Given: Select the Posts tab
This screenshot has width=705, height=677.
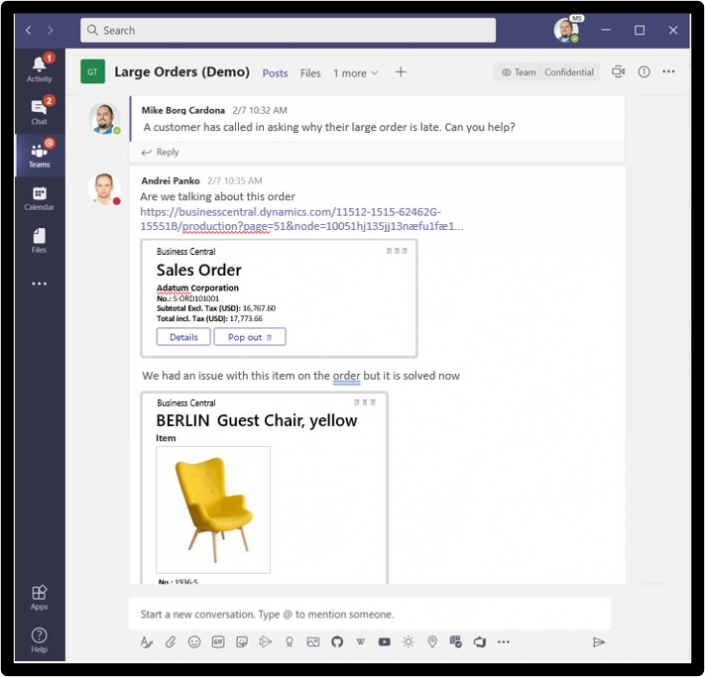Looking at the screenshot, I should pyautogui.click(x=275, y=73).
